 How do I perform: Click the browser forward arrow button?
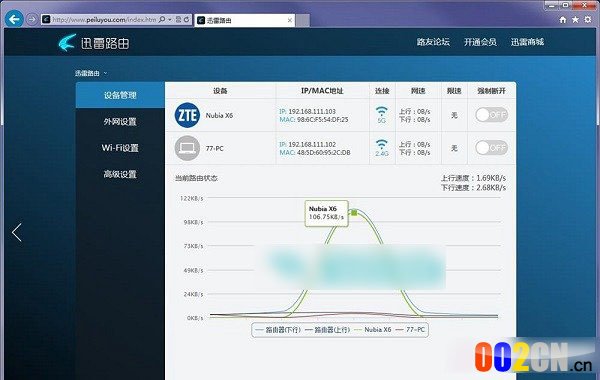[32, 19]
